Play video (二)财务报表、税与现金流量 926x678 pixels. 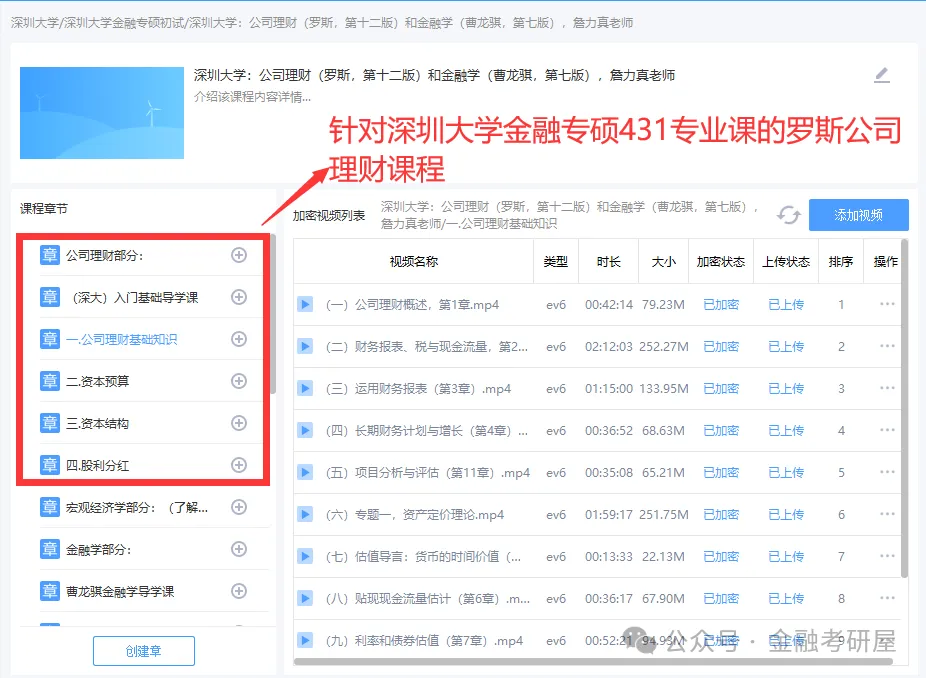(x=305, y=347)
